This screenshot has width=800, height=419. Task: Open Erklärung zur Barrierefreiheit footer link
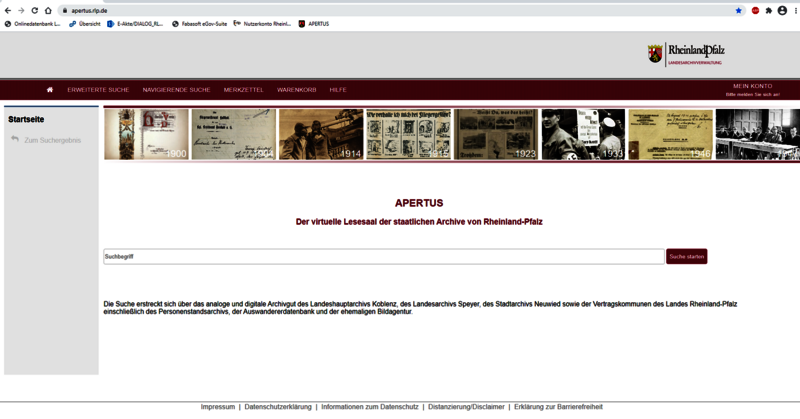[x=559, y=407]
